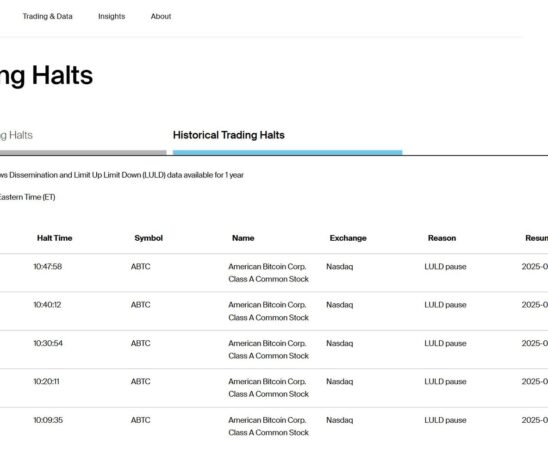This screenshot has height=450, width=548.
Task: Click ABTC symbol in 10:30:54 row
Action: [141, 343]
